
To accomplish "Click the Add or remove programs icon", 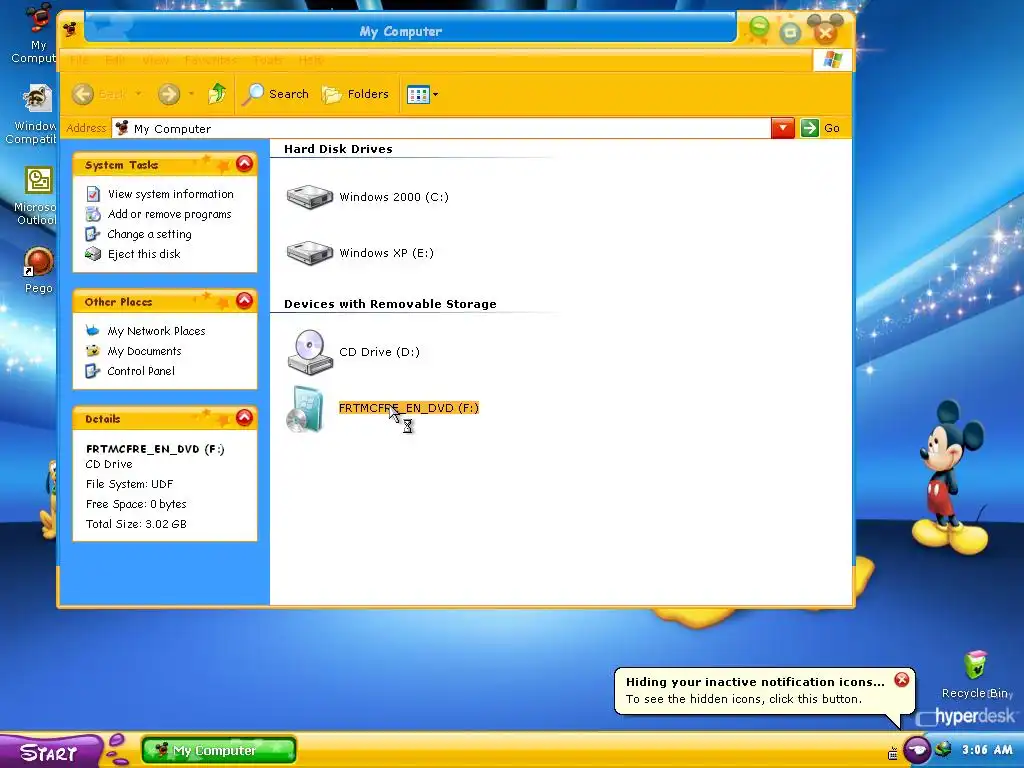I will 93,214.
